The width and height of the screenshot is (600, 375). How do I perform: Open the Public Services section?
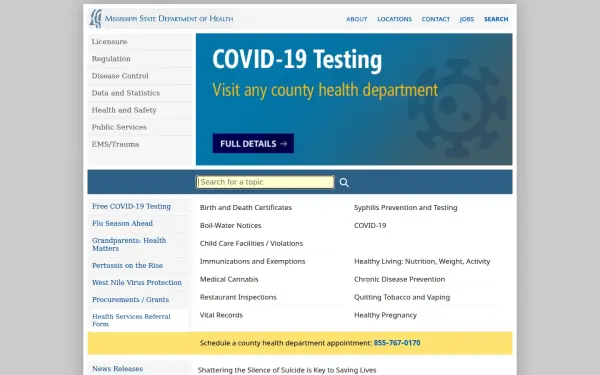tap(119, 127)
